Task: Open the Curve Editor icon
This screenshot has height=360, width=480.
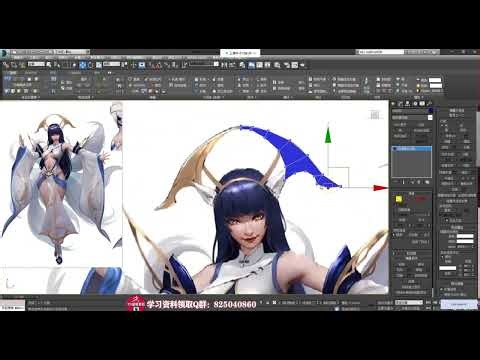Action: (x=260, y=65)
